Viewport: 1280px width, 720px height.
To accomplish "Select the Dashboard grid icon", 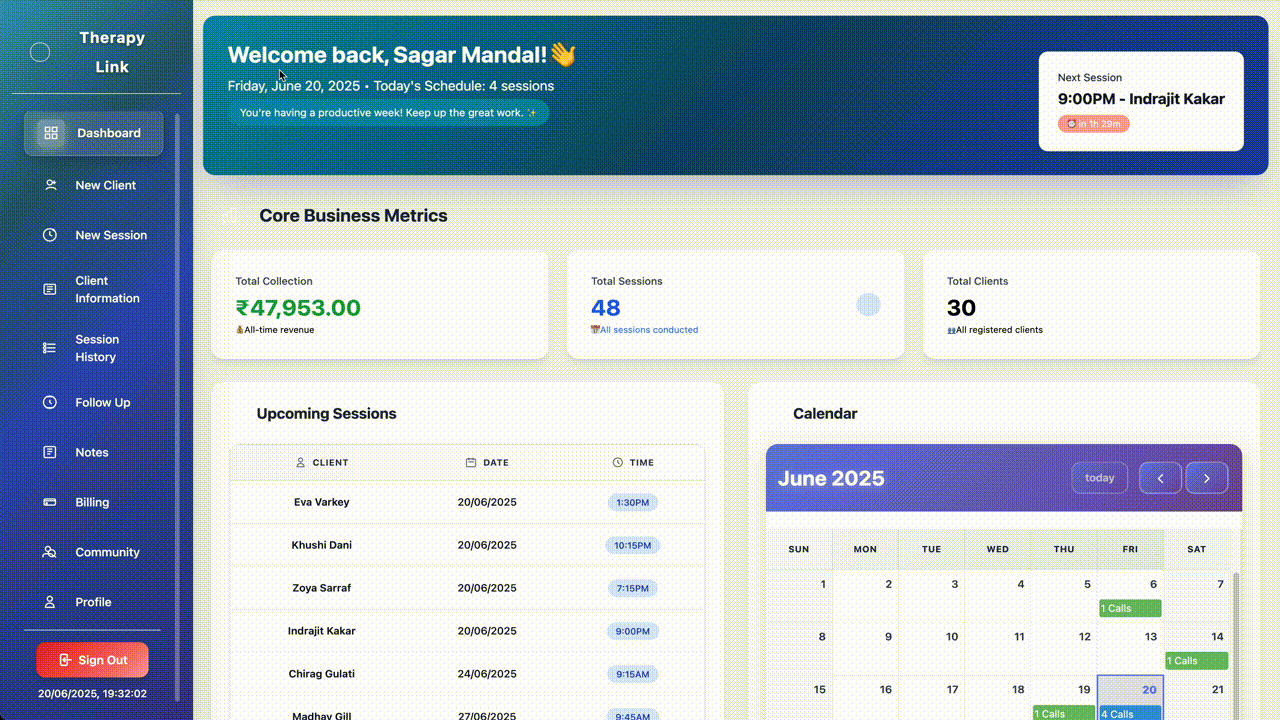I will pyautogui.click(x=50, y=132).
